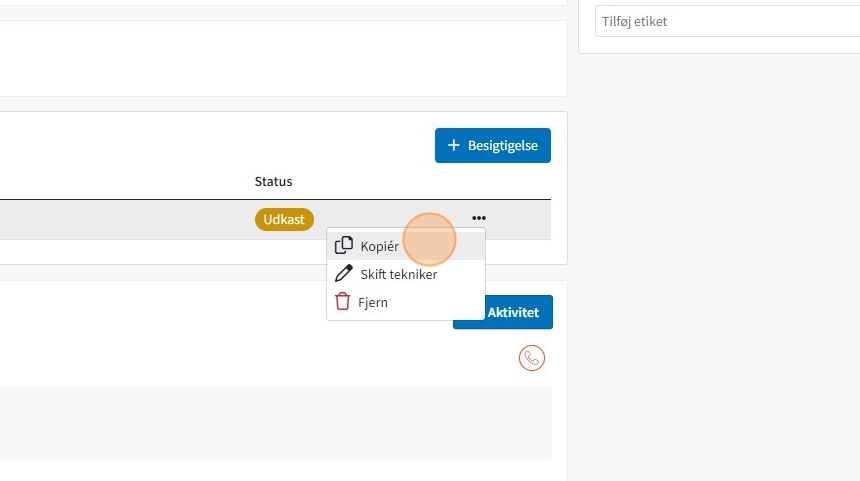Click the Aktivitet label text
The width and height of the screenshot is (860, 481).
point(513,312)
